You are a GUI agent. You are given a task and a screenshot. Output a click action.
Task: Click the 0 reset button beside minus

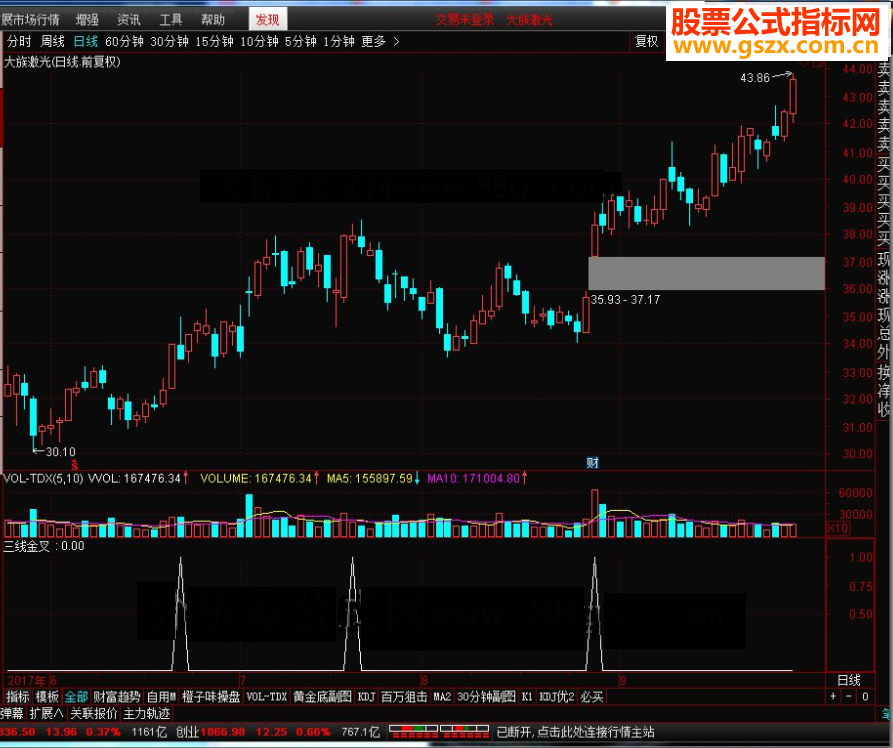tap(865, 697)
